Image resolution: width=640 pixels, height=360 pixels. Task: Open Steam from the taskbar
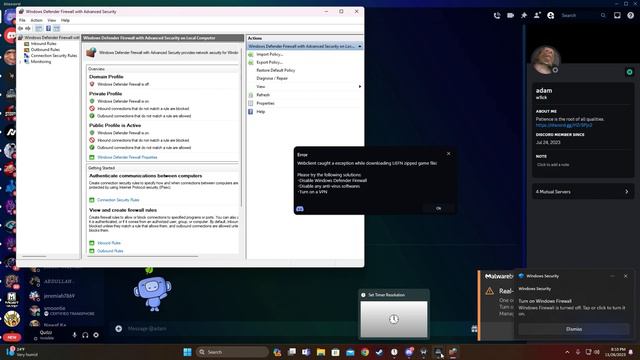[x=379, y=352]
